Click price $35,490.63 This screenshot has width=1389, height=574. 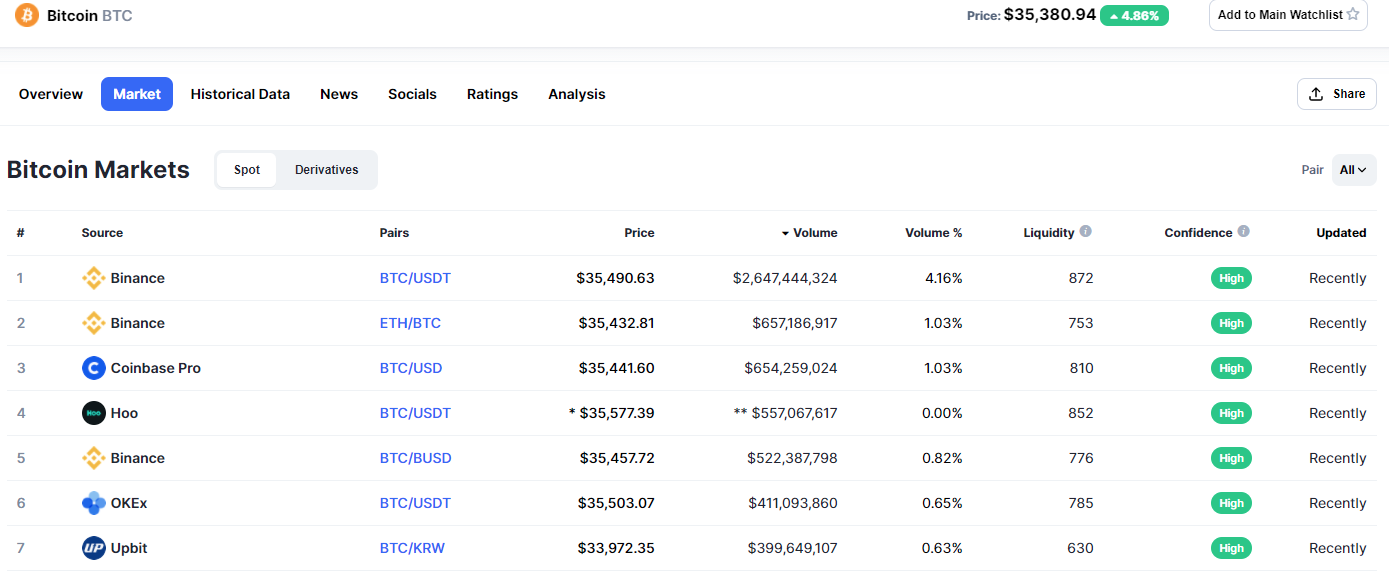click(x=615, y=278)
